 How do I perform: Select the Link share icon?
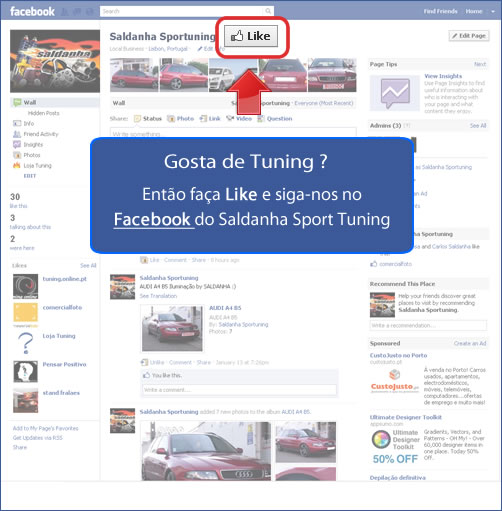click(x=203, y=119)
